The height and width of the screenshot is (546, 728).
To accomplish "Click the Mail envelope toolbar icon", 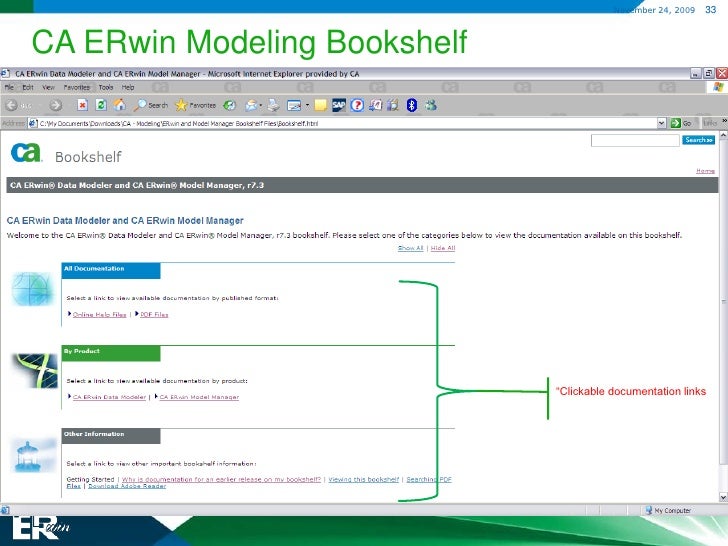I will coord(251,105).
